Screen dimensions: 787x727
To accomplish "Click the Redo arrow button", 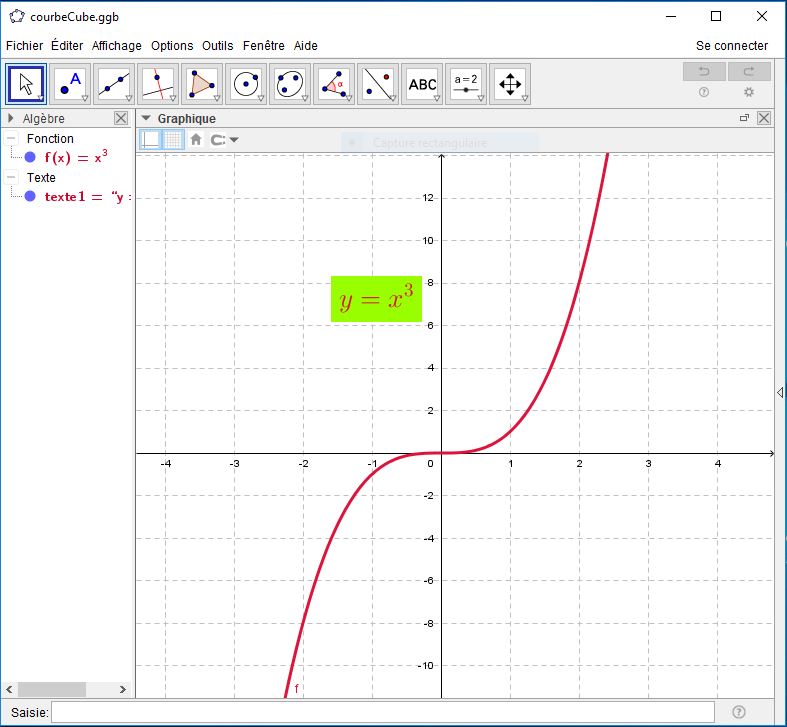I will click(x=749, y=71).
